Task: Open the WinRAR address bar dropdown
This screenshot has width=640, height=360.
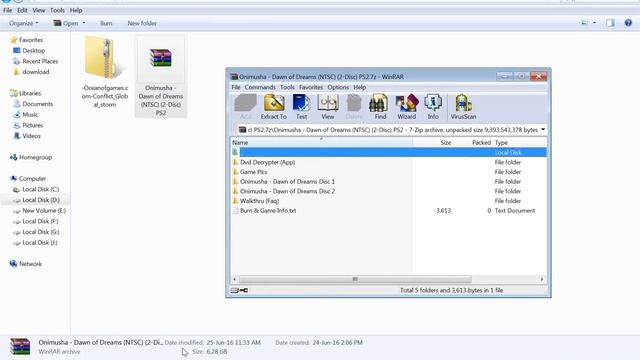Action: 543,130
